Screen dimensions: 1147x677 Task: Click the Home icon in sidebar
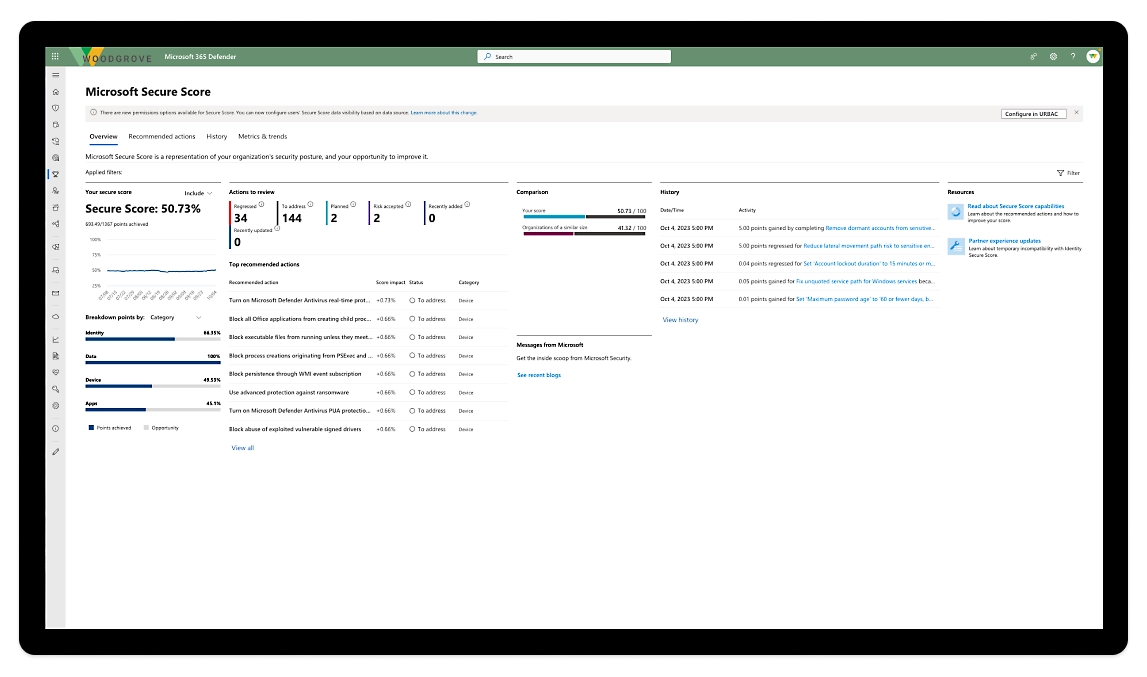[56, 92]
